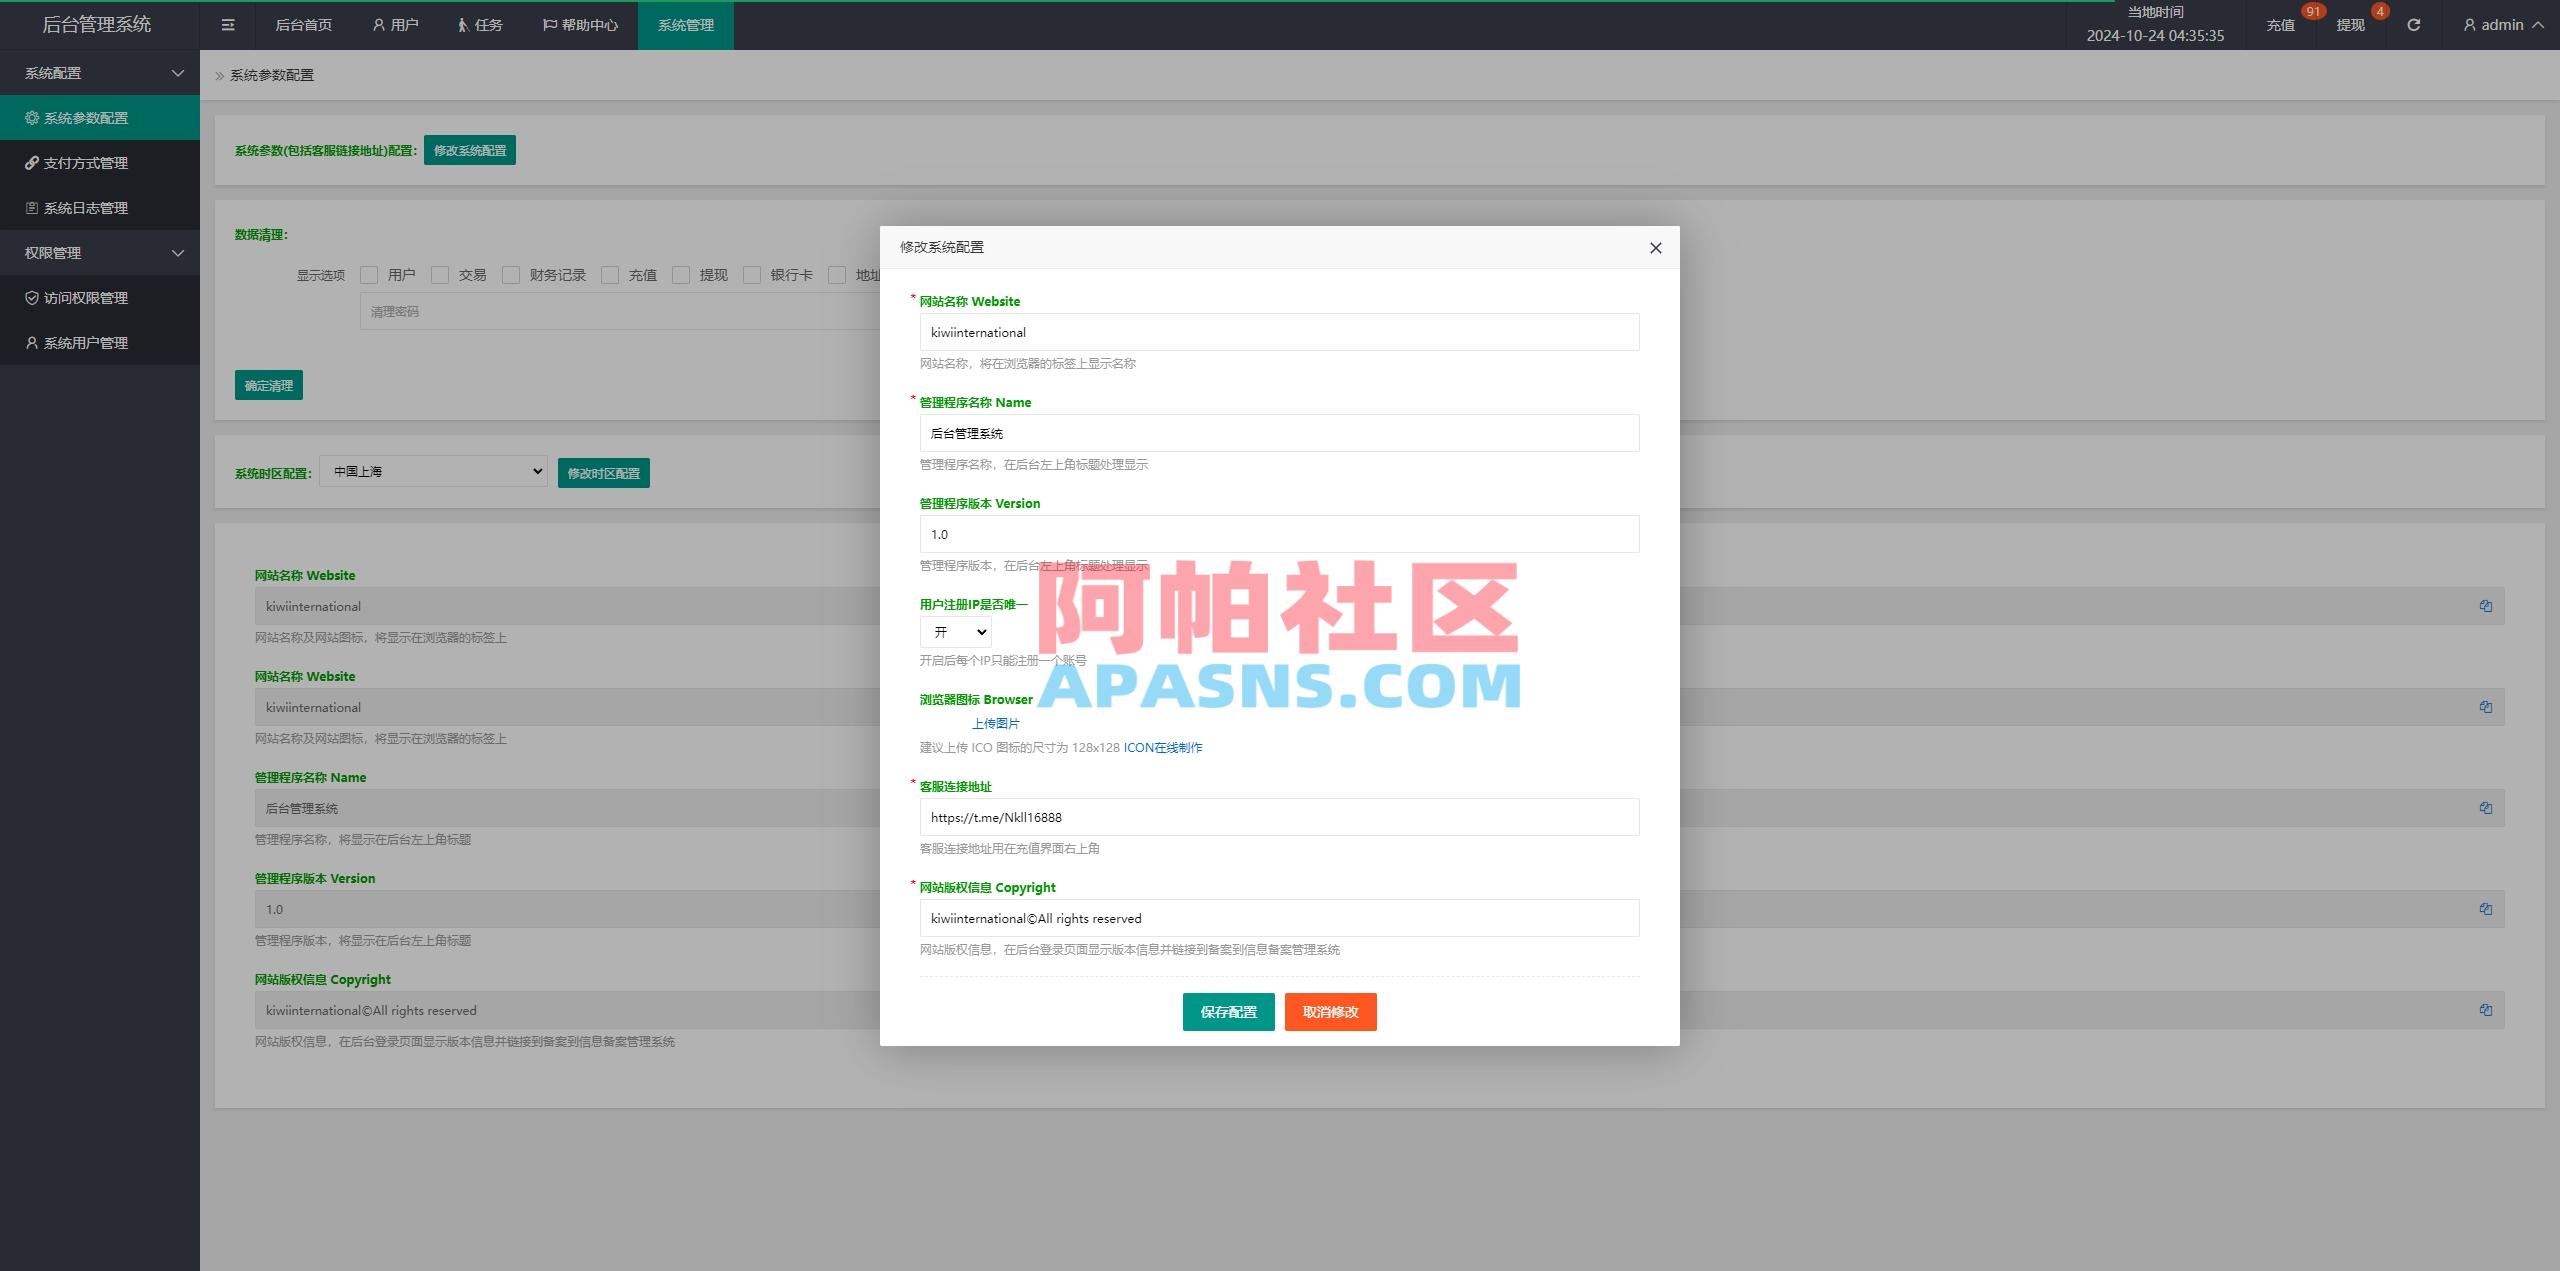Enable the 财务记录 checkbox
The height and width of the screenshot is (1271, 2560).
tap(511, 274)
